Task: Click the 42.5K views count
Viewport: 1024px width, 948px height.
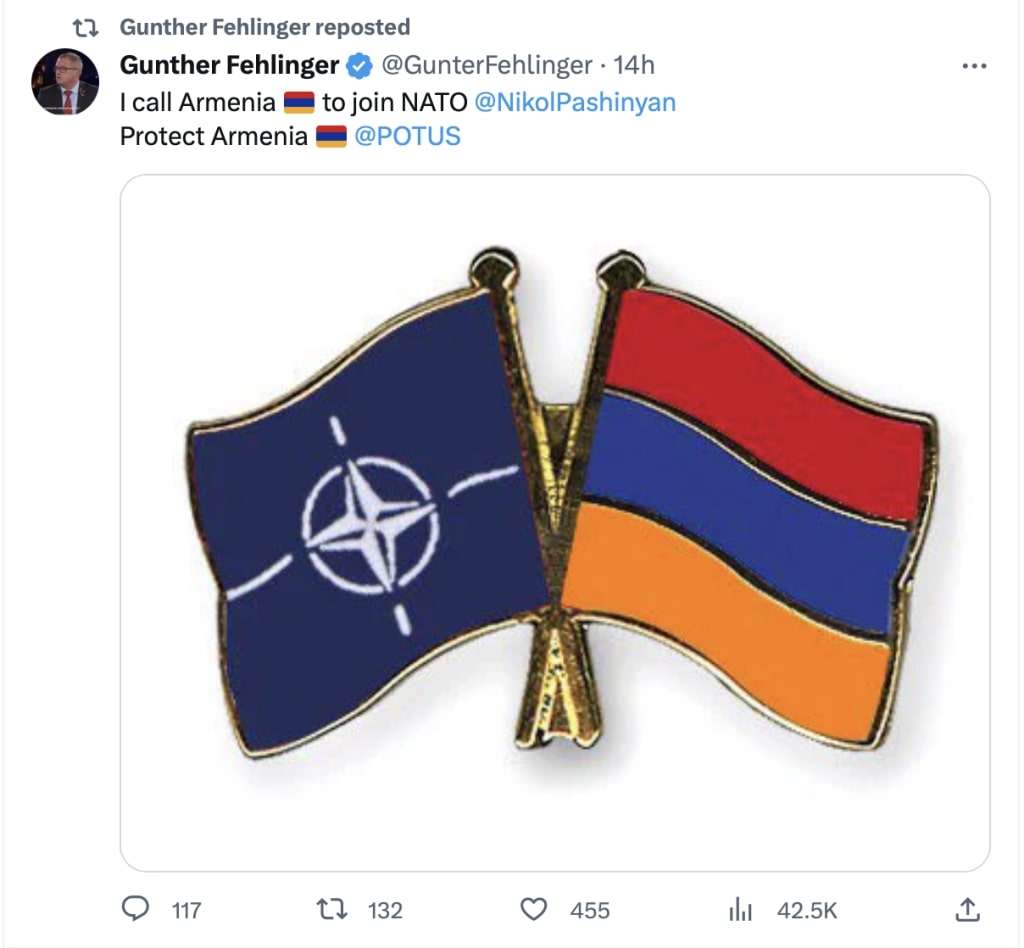Action: click(807, 910)
